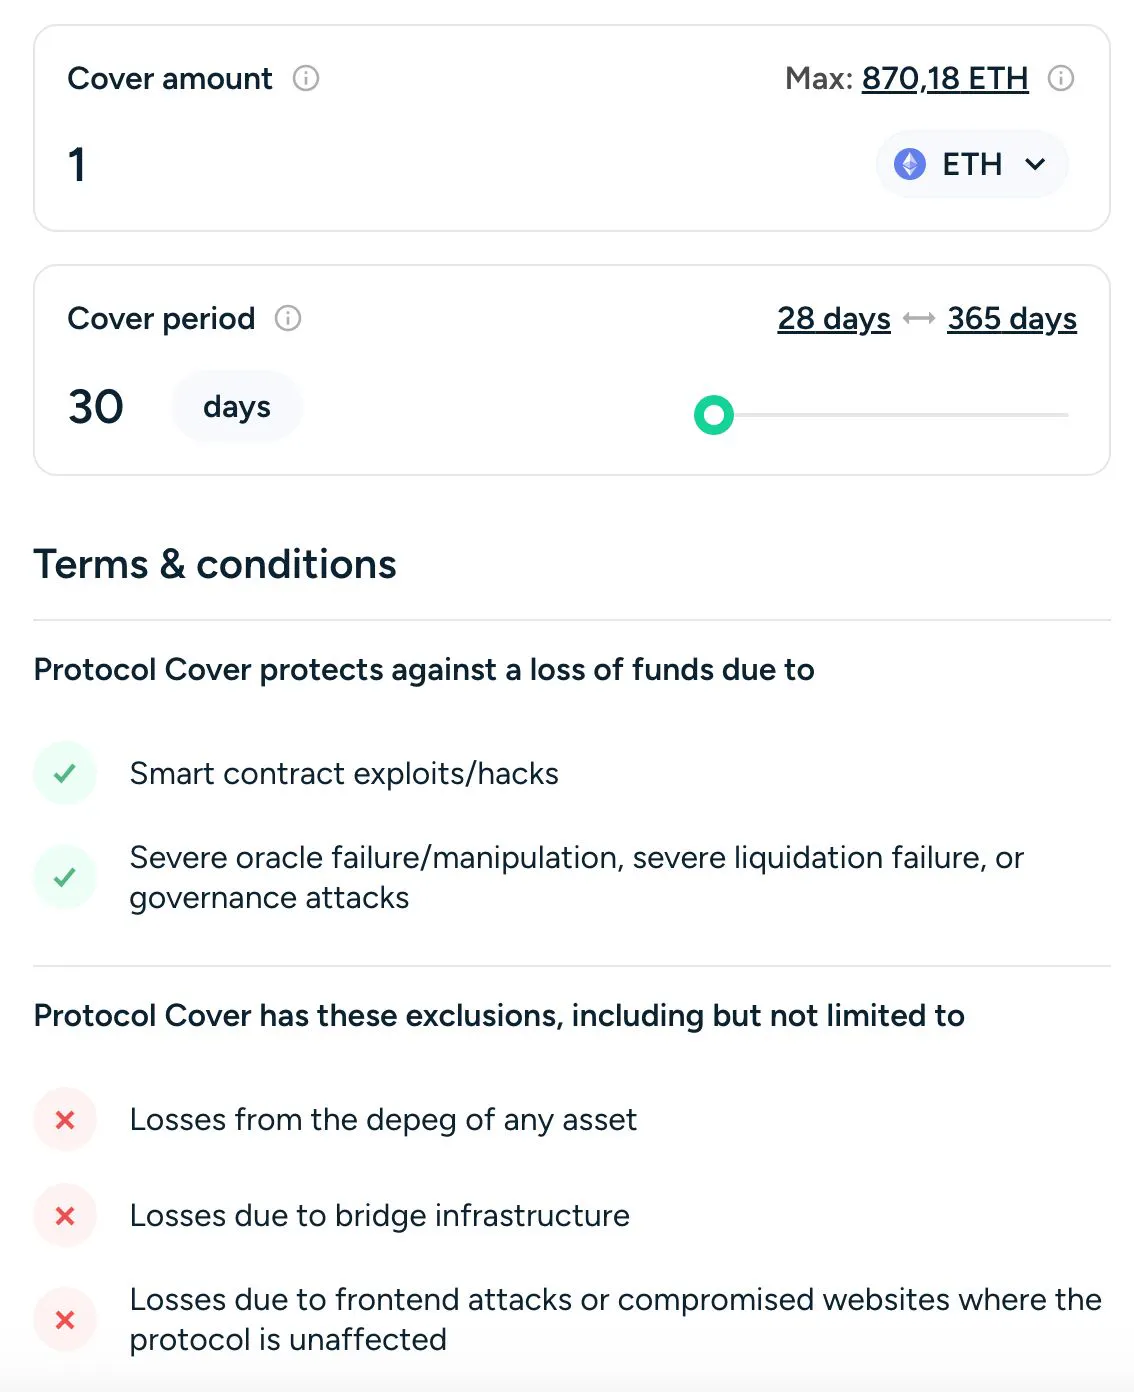
Task: Click the checkmark beside severe oracle failure coverage
Action: click(64, 877)
